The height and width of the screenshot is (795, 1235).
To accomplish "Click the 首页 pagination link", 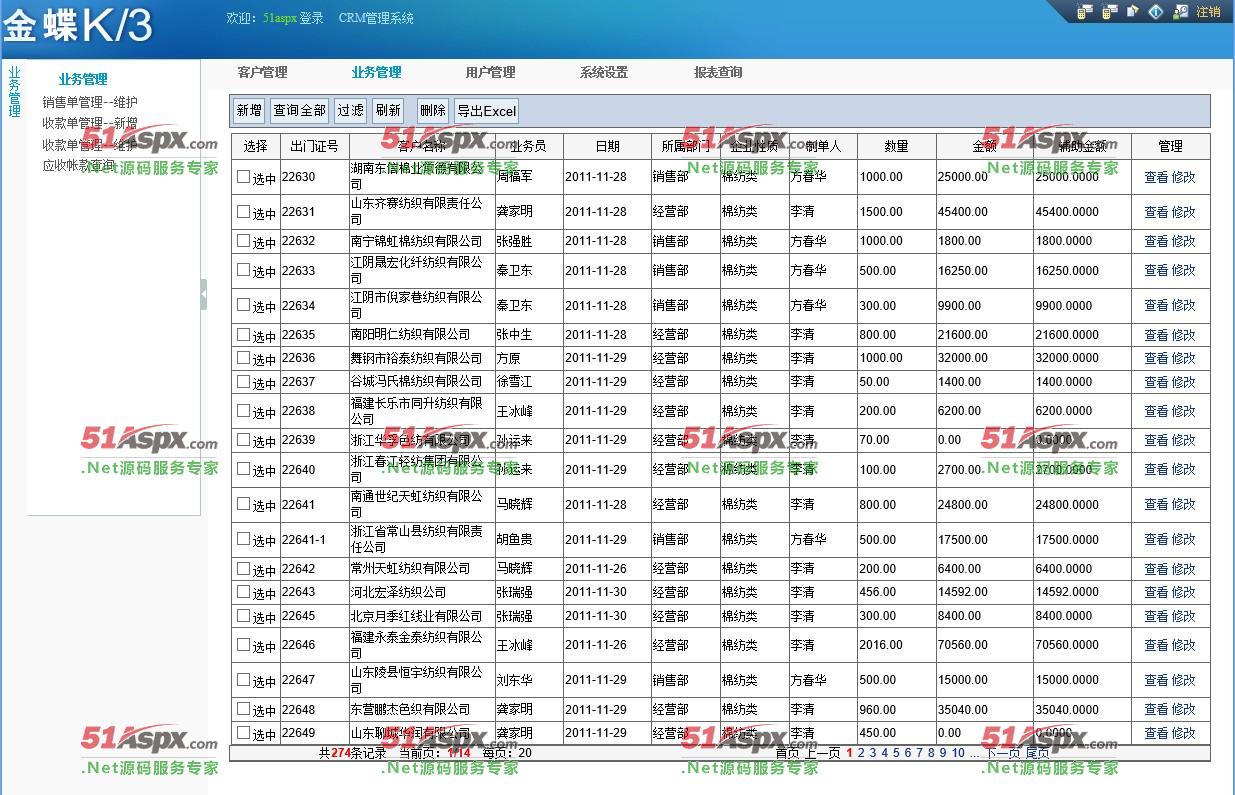I will click(x=787, y=753).
